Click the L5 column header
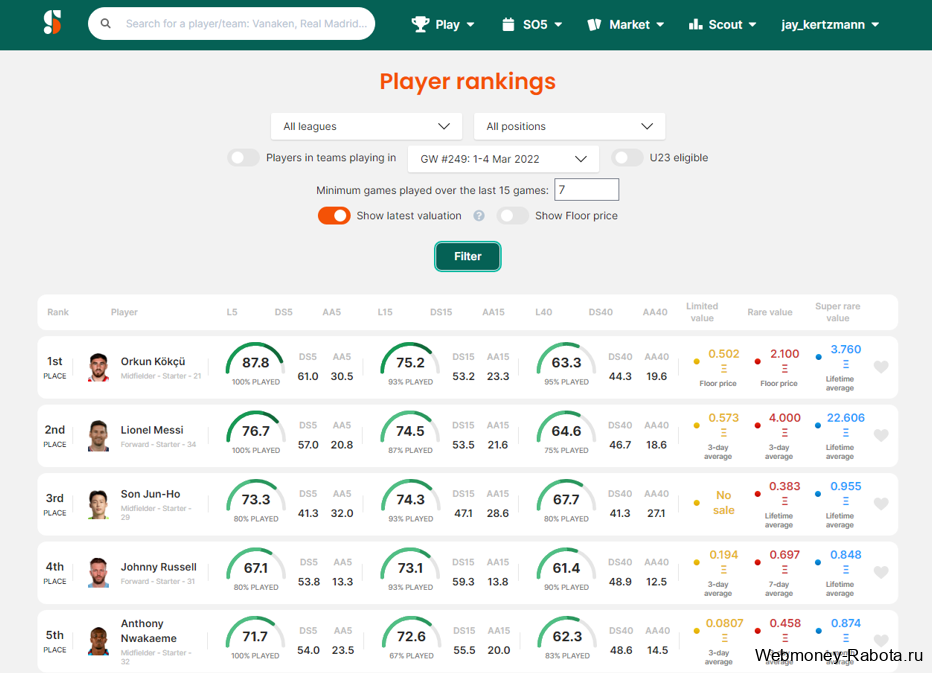Screen dimensions: 932x673 232,312
